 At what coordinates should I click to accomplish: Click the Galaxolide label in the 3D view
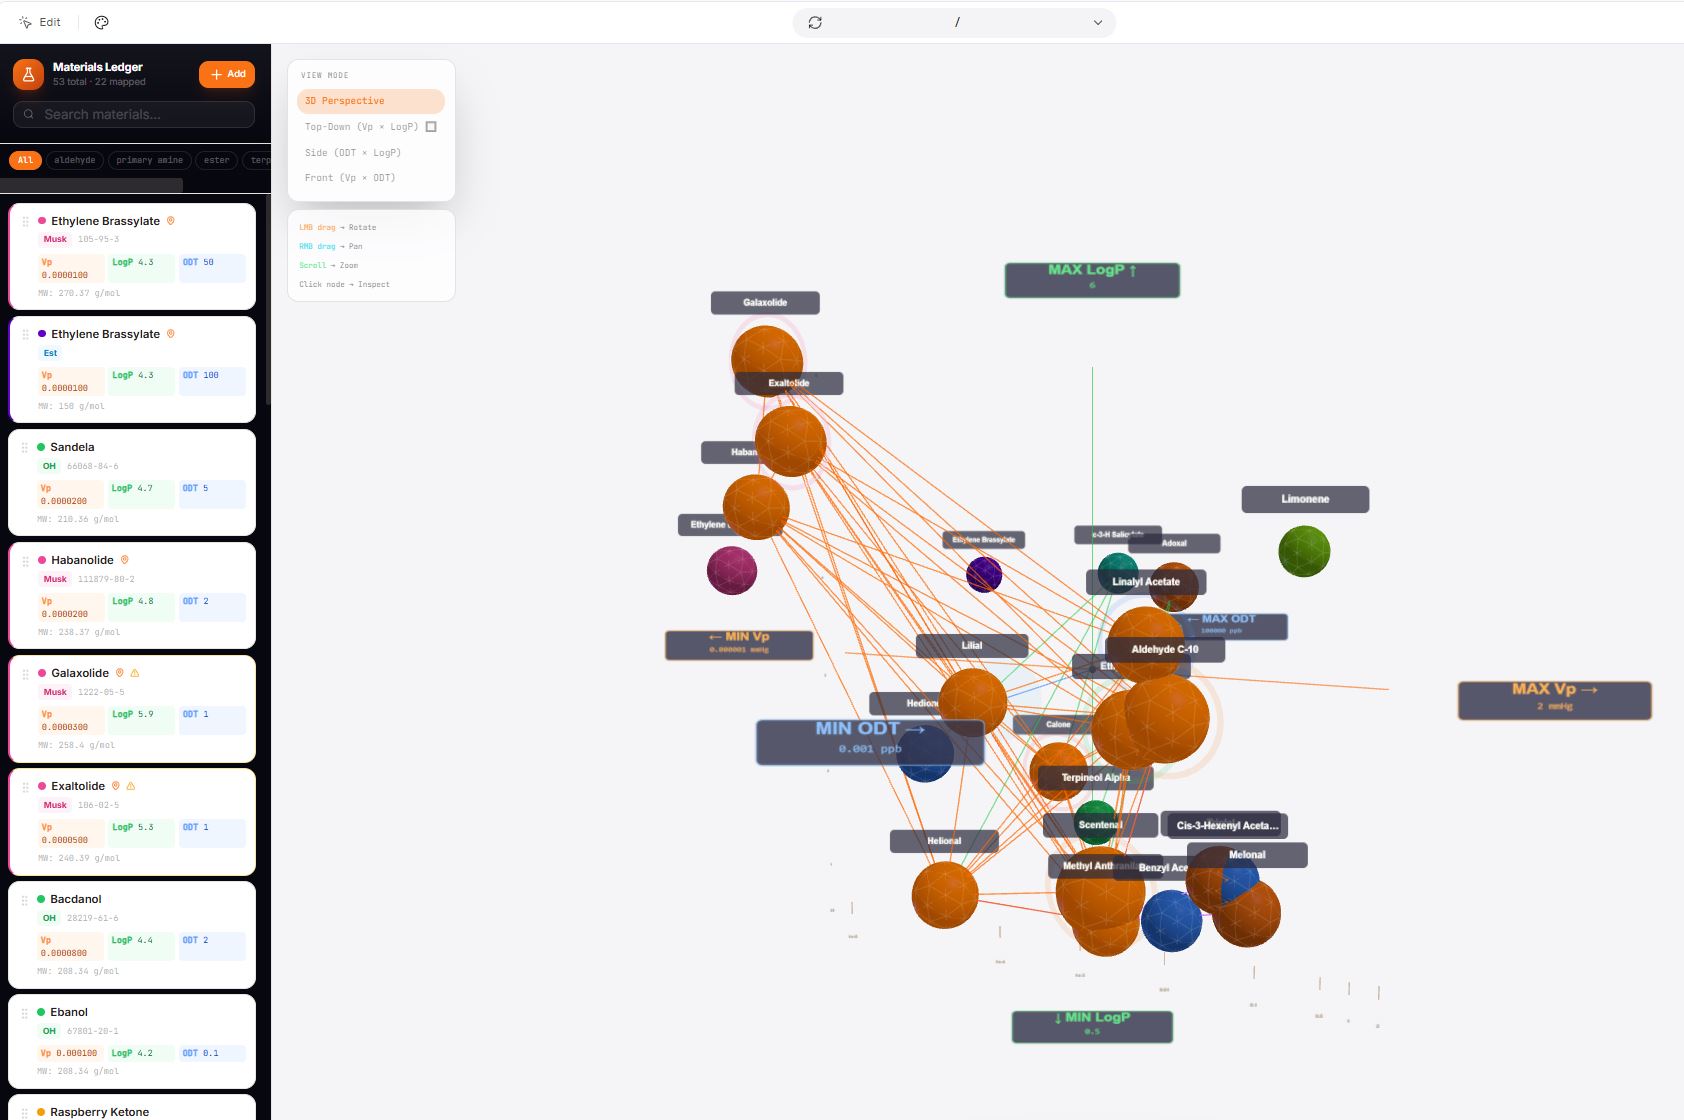(765, 303)
